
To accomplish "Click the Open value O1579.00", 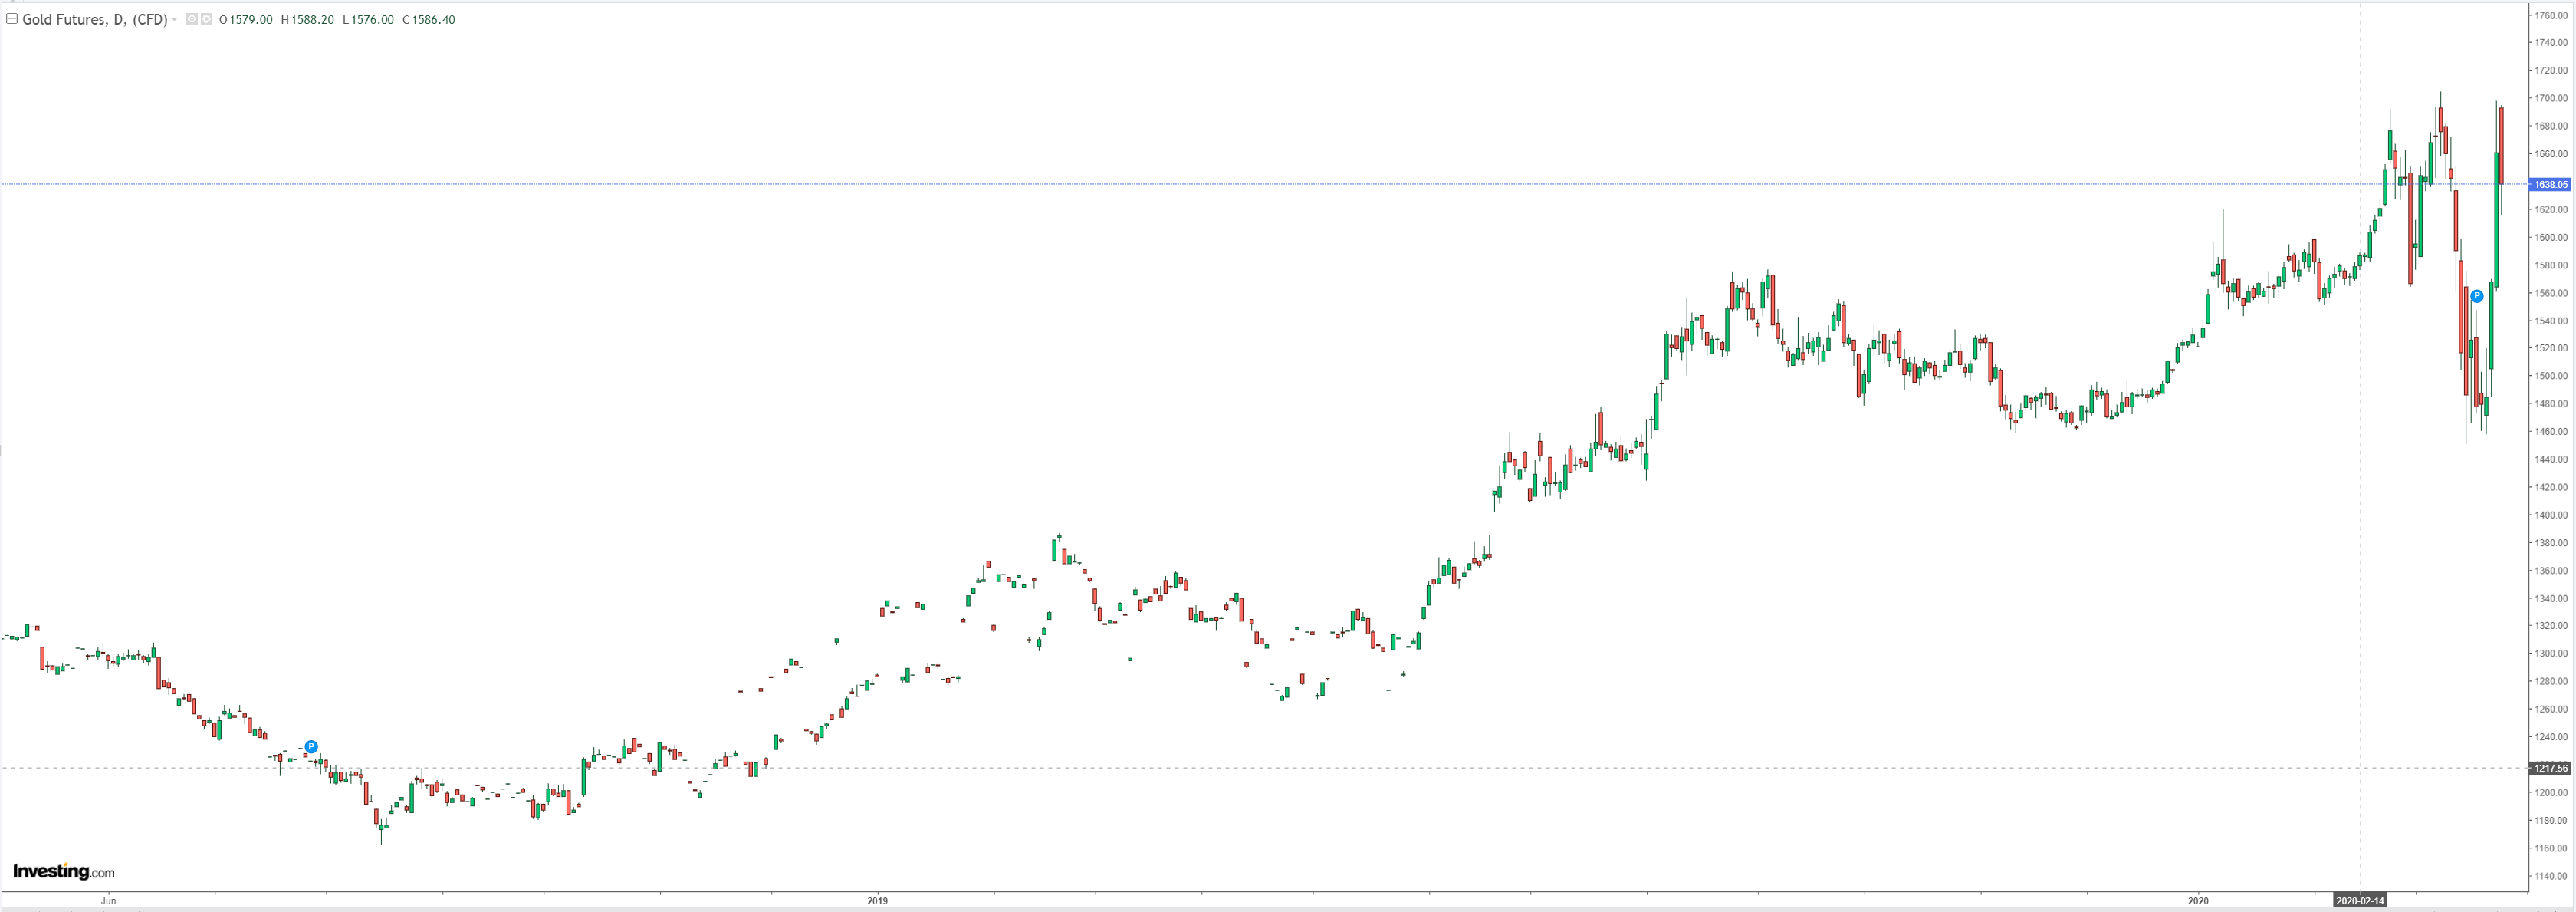I will [246, 20].
